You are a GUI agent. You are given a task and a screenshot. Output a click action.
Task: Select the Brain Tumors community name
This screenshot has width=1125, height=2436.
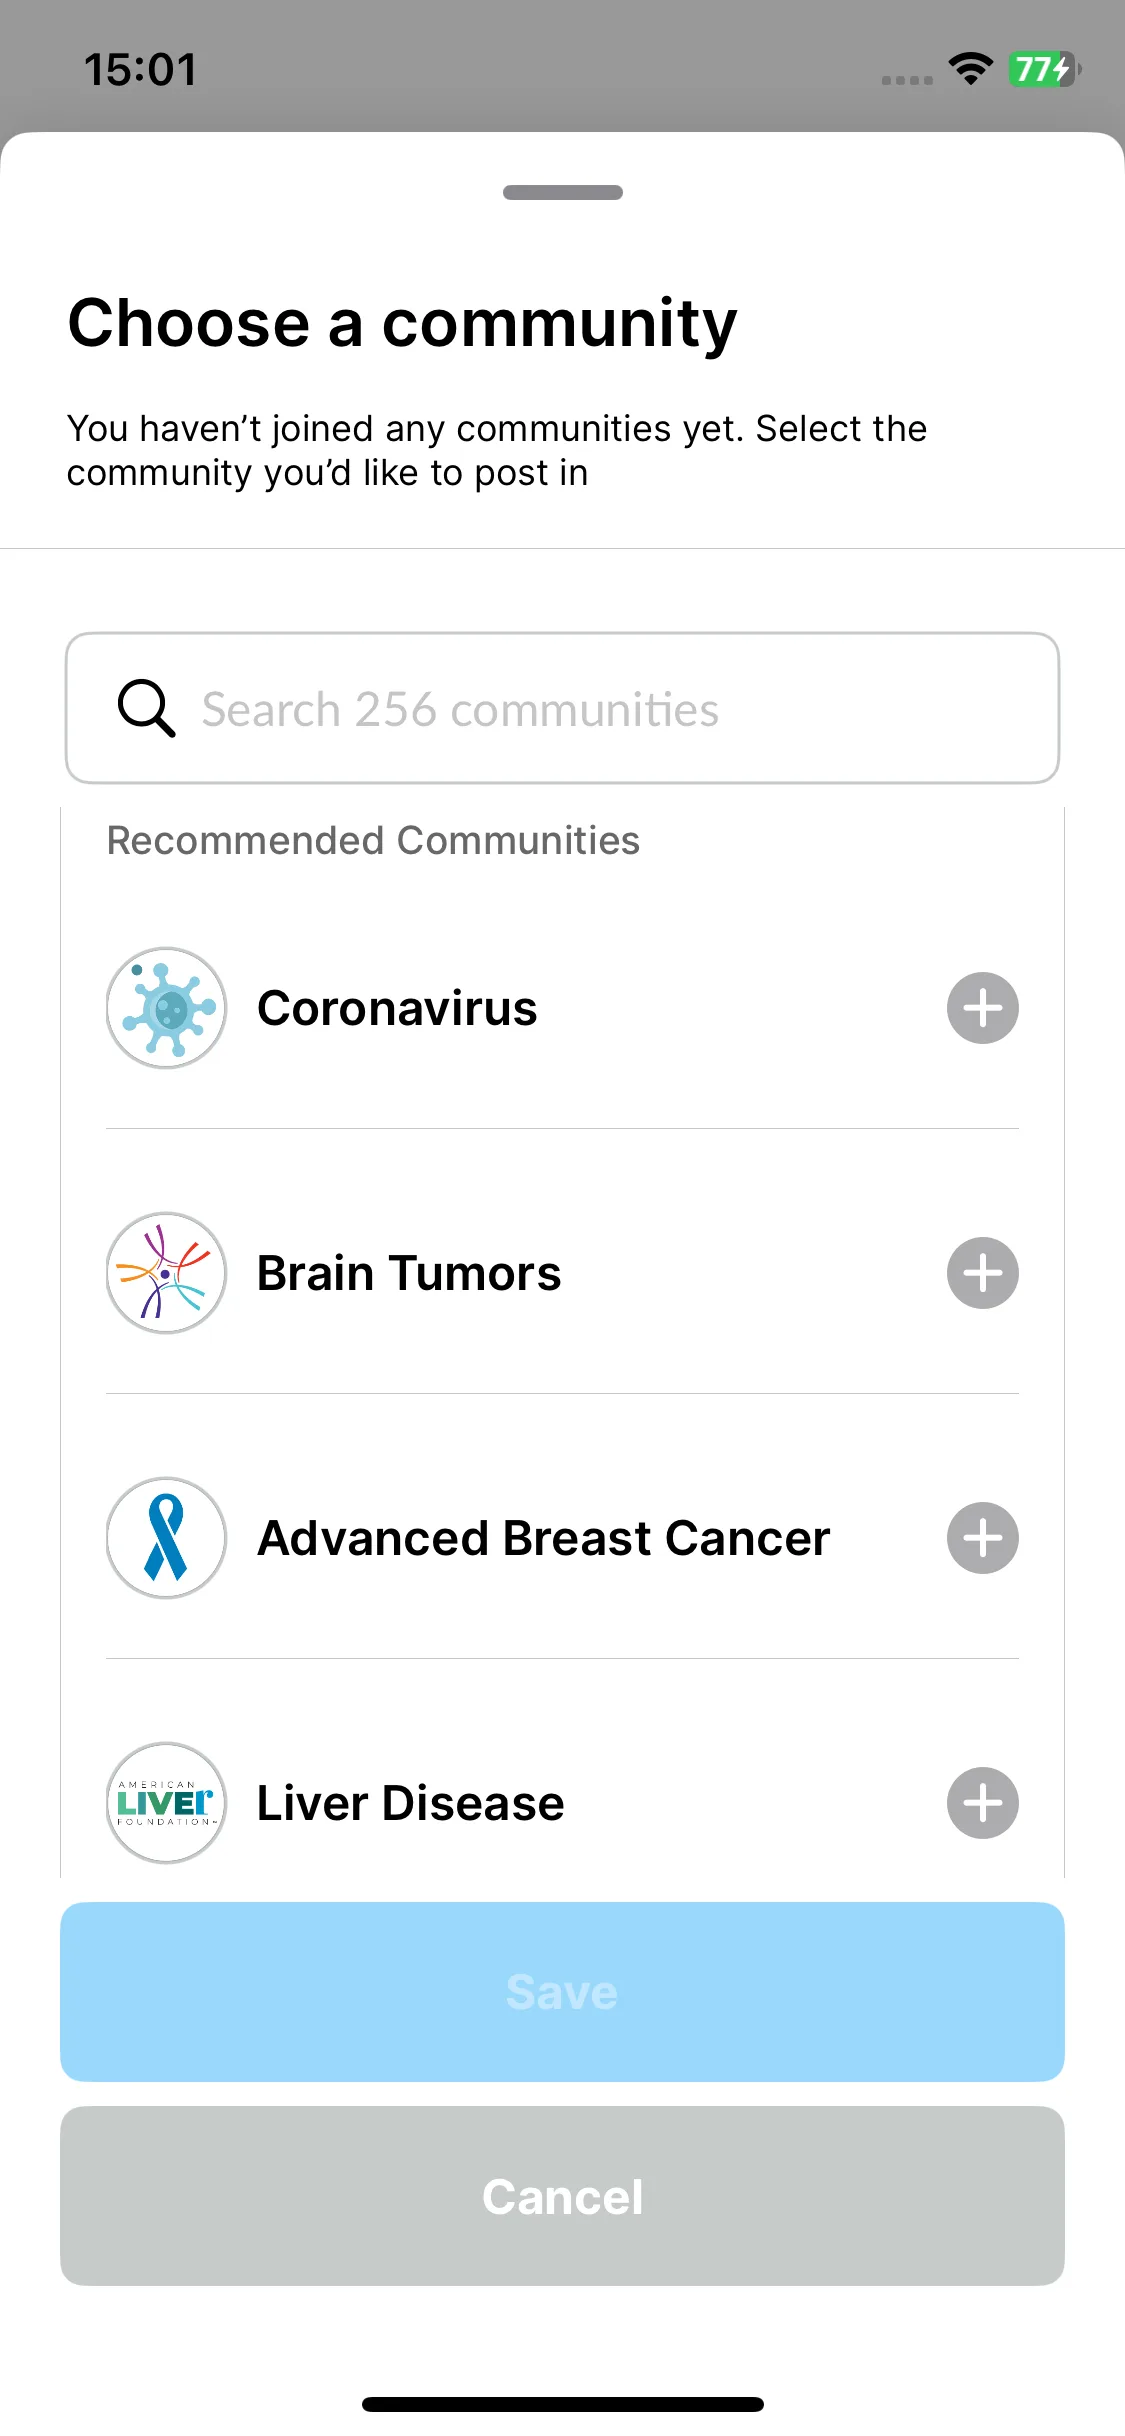point(409,1273)
